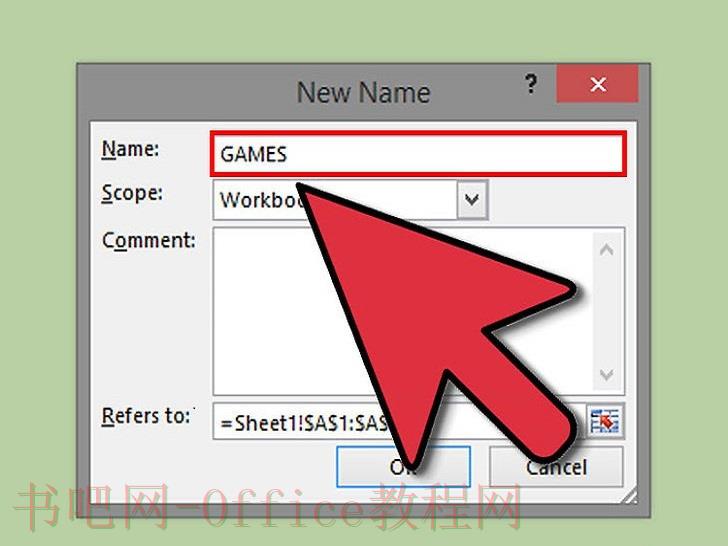Click the Comment box scrollbar track
728x546 pixels.
(x=606, y=312)
